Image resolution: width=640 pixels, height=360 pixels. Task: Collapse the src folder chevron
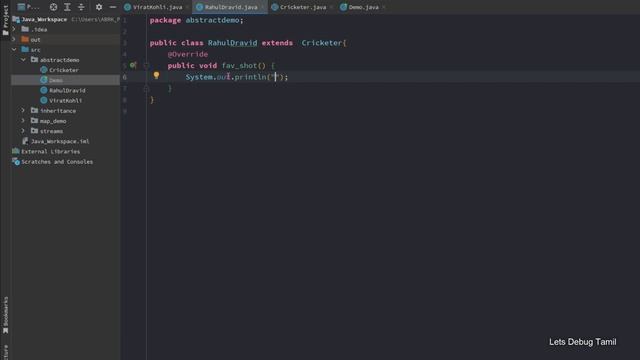click(x=14, y=50)
